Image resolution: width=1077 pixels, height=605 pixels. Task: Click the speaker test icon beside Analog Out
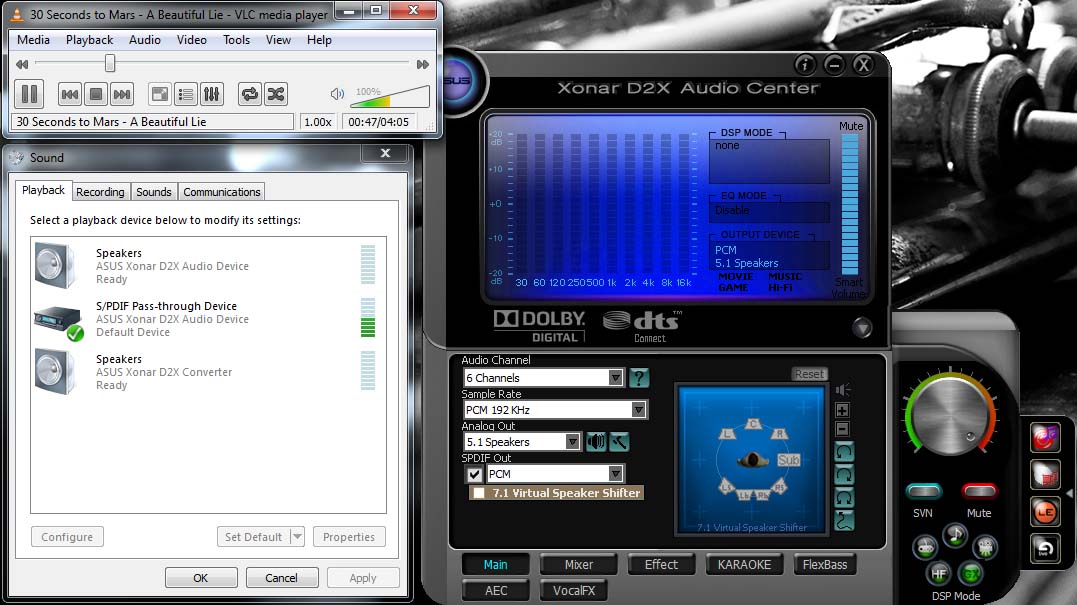tap(596, 442)
